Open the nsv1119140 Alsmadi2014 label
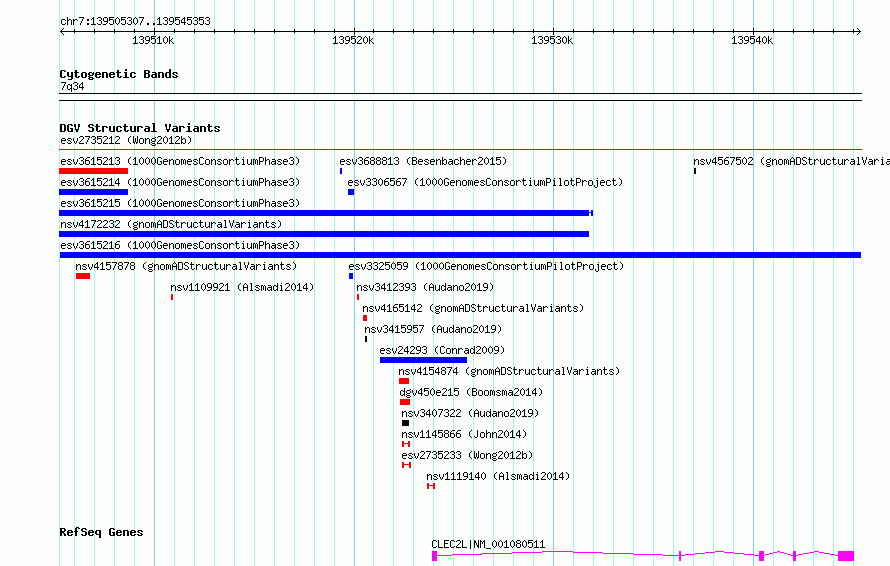The image size is (890, 566). [498, 476]
